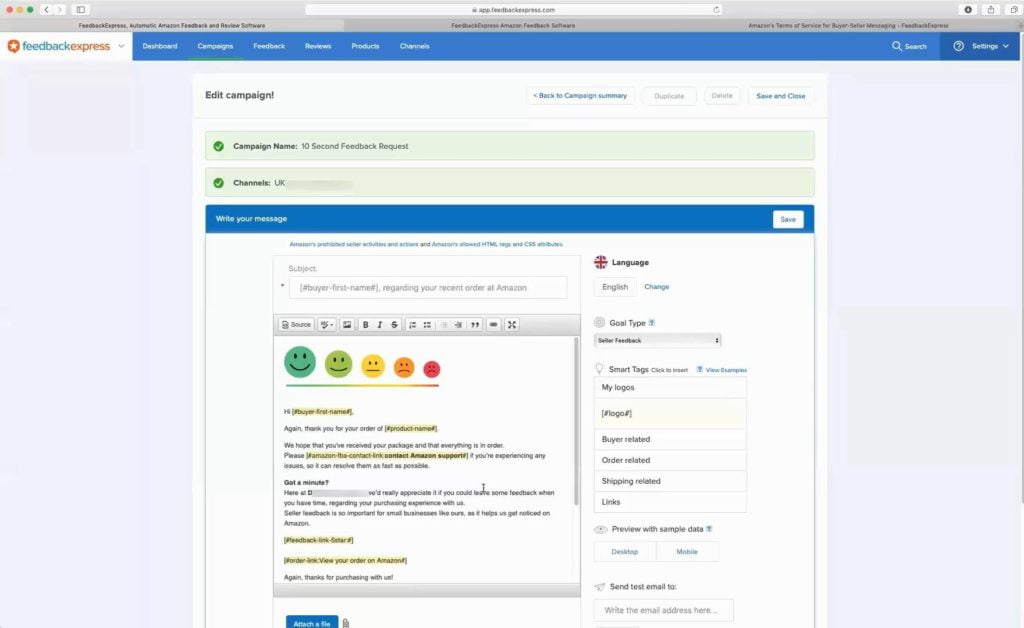The height and width of the screenshot is (628, 1024).
Task: Click the decrease indent icon
Action: [x=443, y=324]
